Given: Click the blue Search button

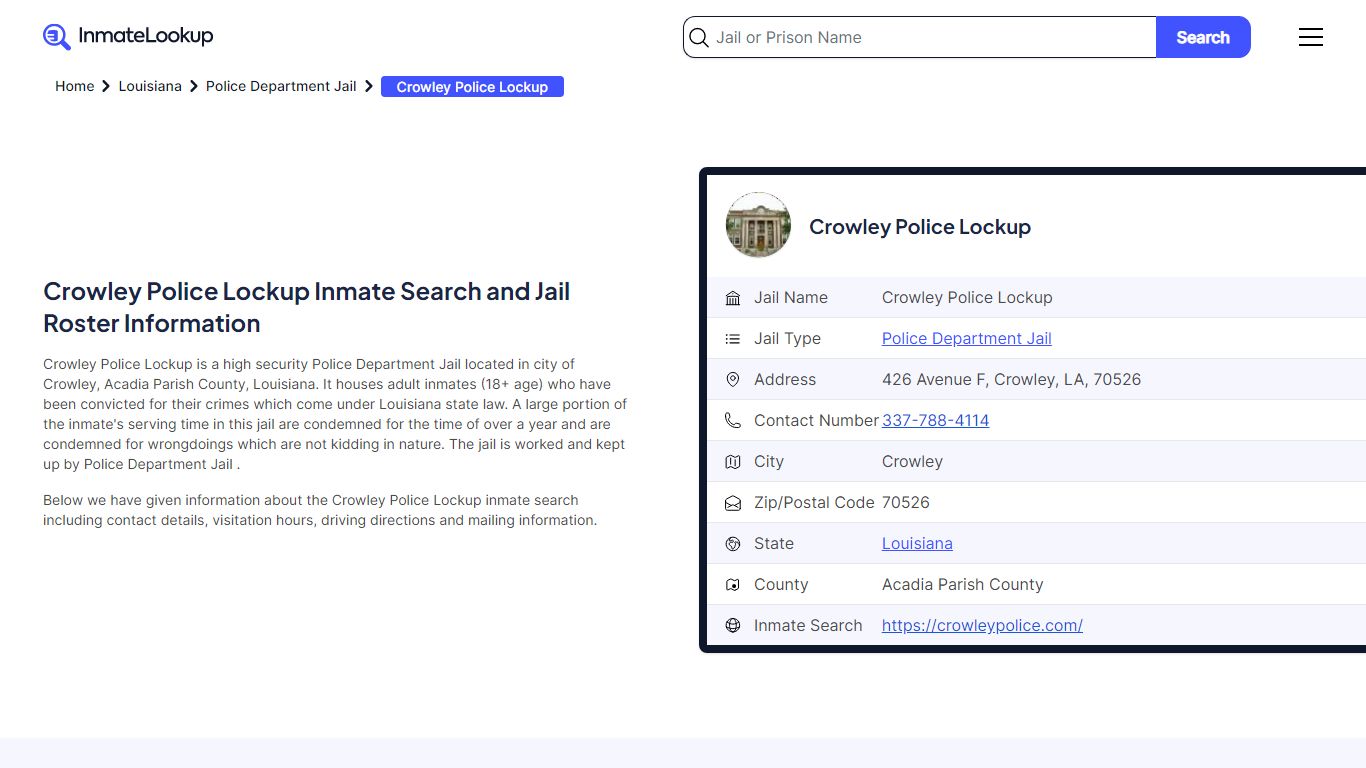Looking at the screenshot, I should click(x=1203, y=37).
